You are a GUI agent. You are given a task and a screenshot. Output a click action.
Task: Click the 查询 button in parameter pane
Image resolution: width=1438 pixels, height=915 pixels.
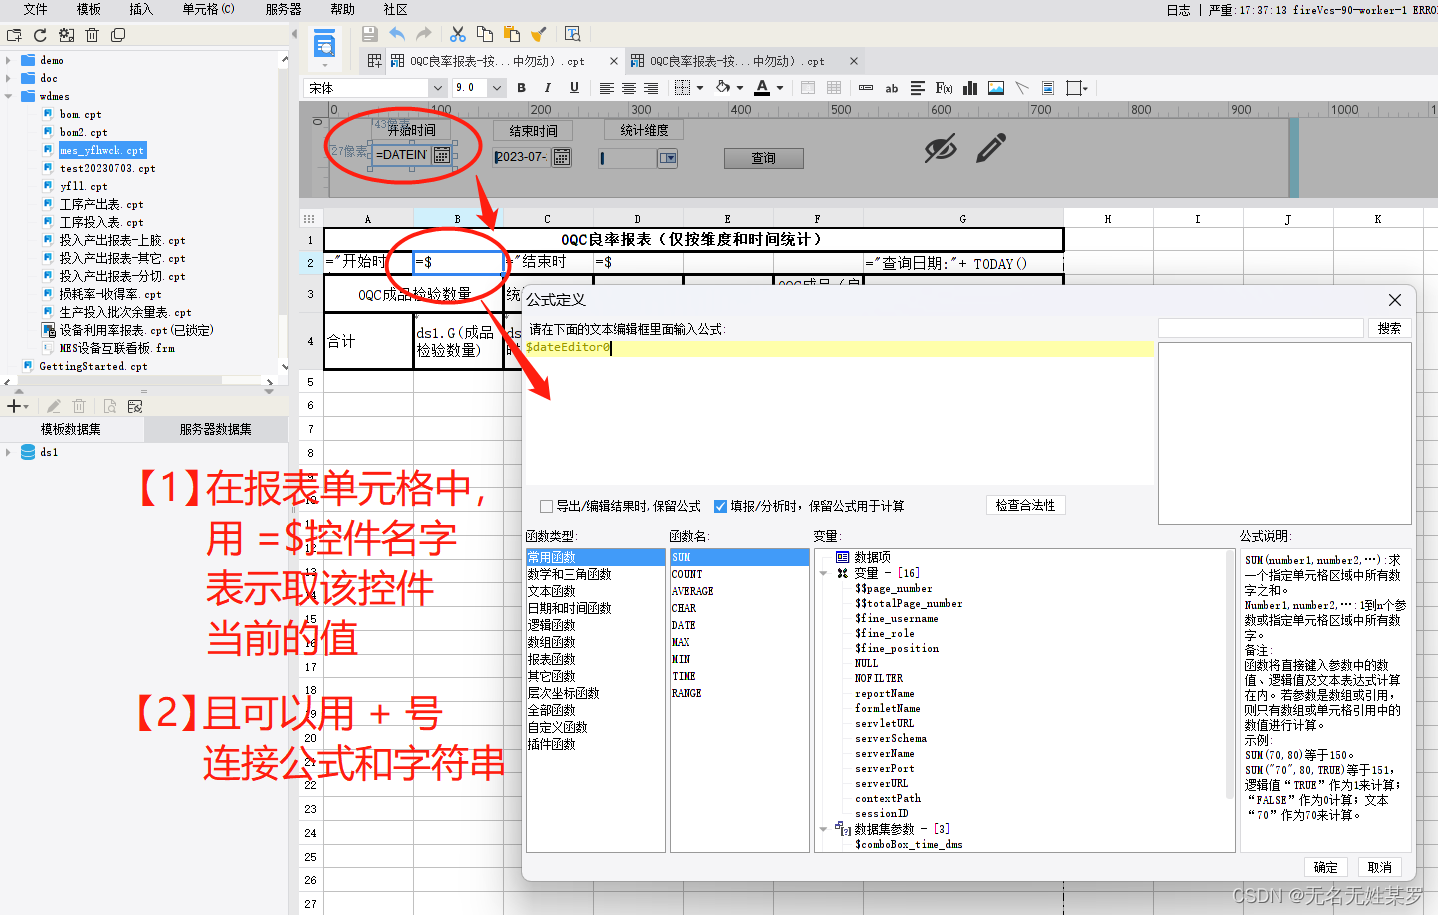(x=764, y=158)
